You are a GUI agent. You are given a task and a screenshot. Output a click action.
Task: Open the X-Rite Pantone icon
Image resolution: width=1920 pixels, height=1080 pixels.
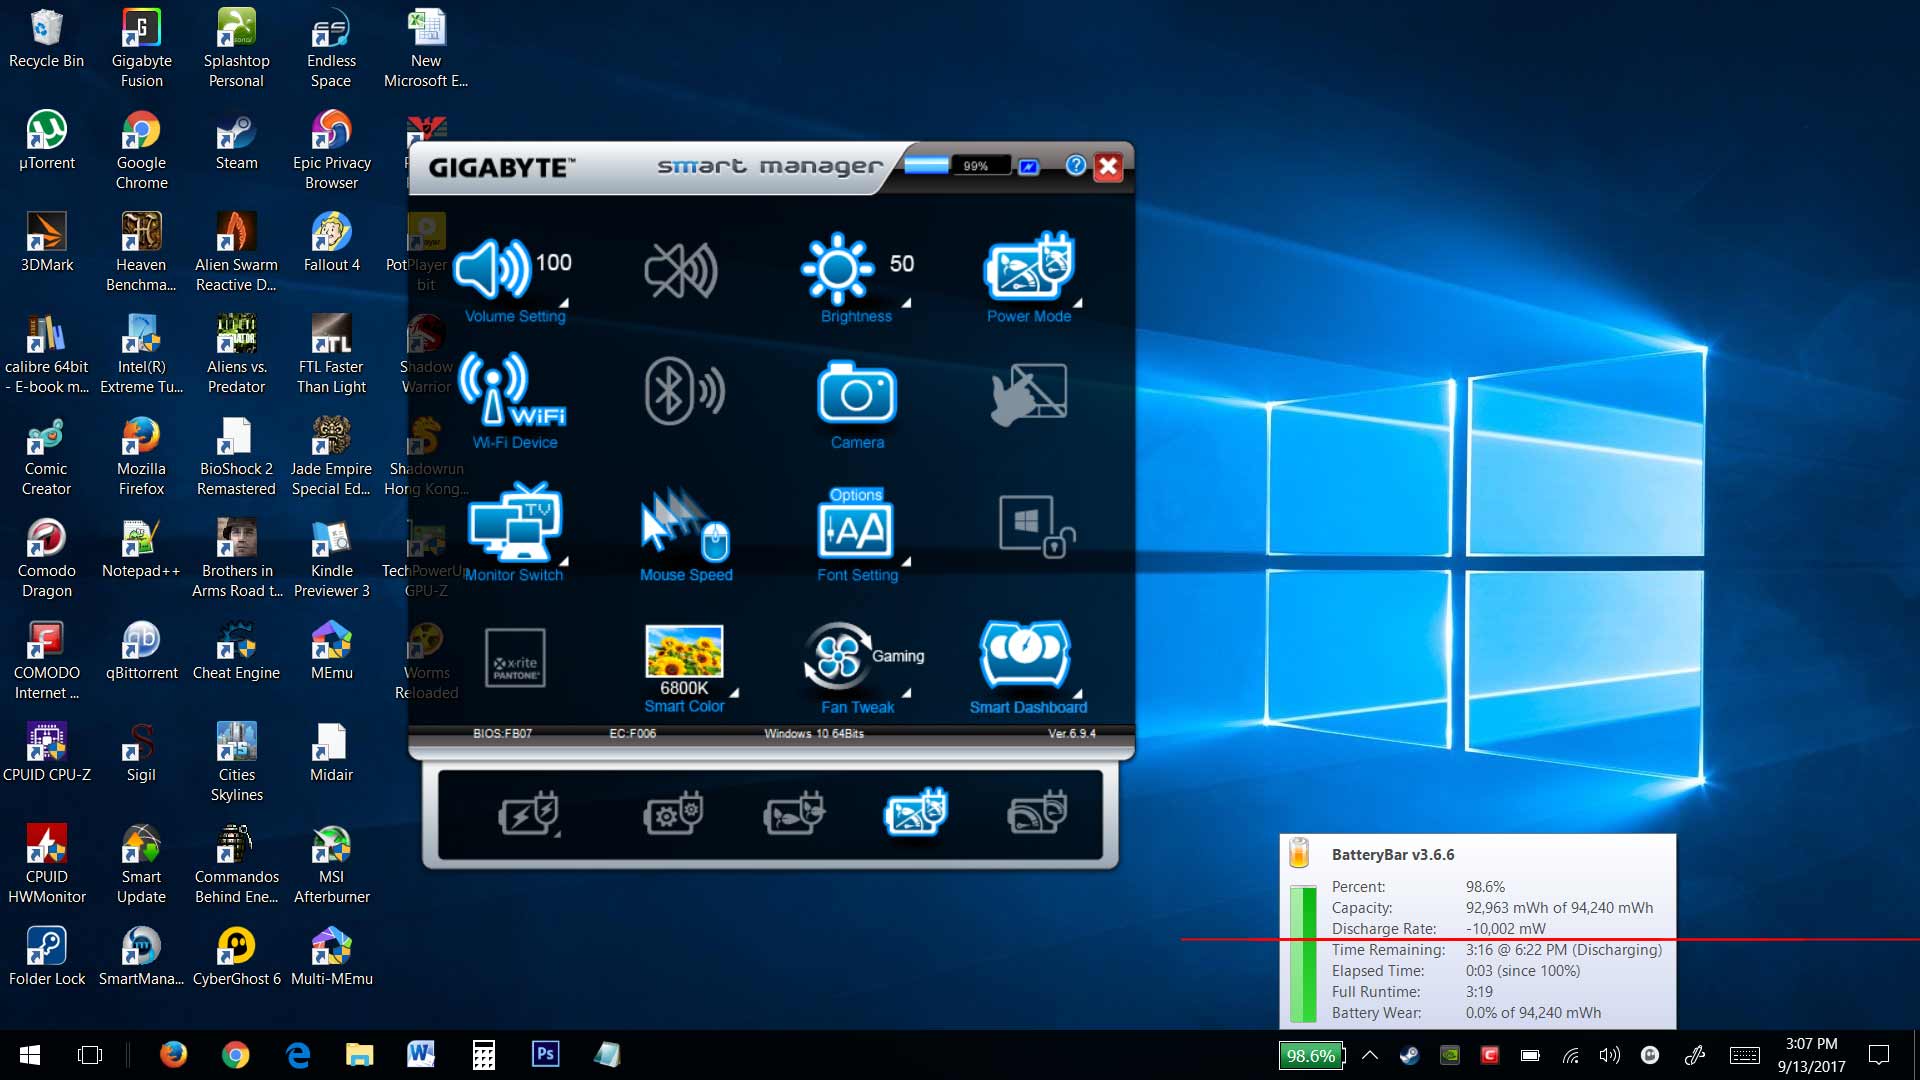515,658
